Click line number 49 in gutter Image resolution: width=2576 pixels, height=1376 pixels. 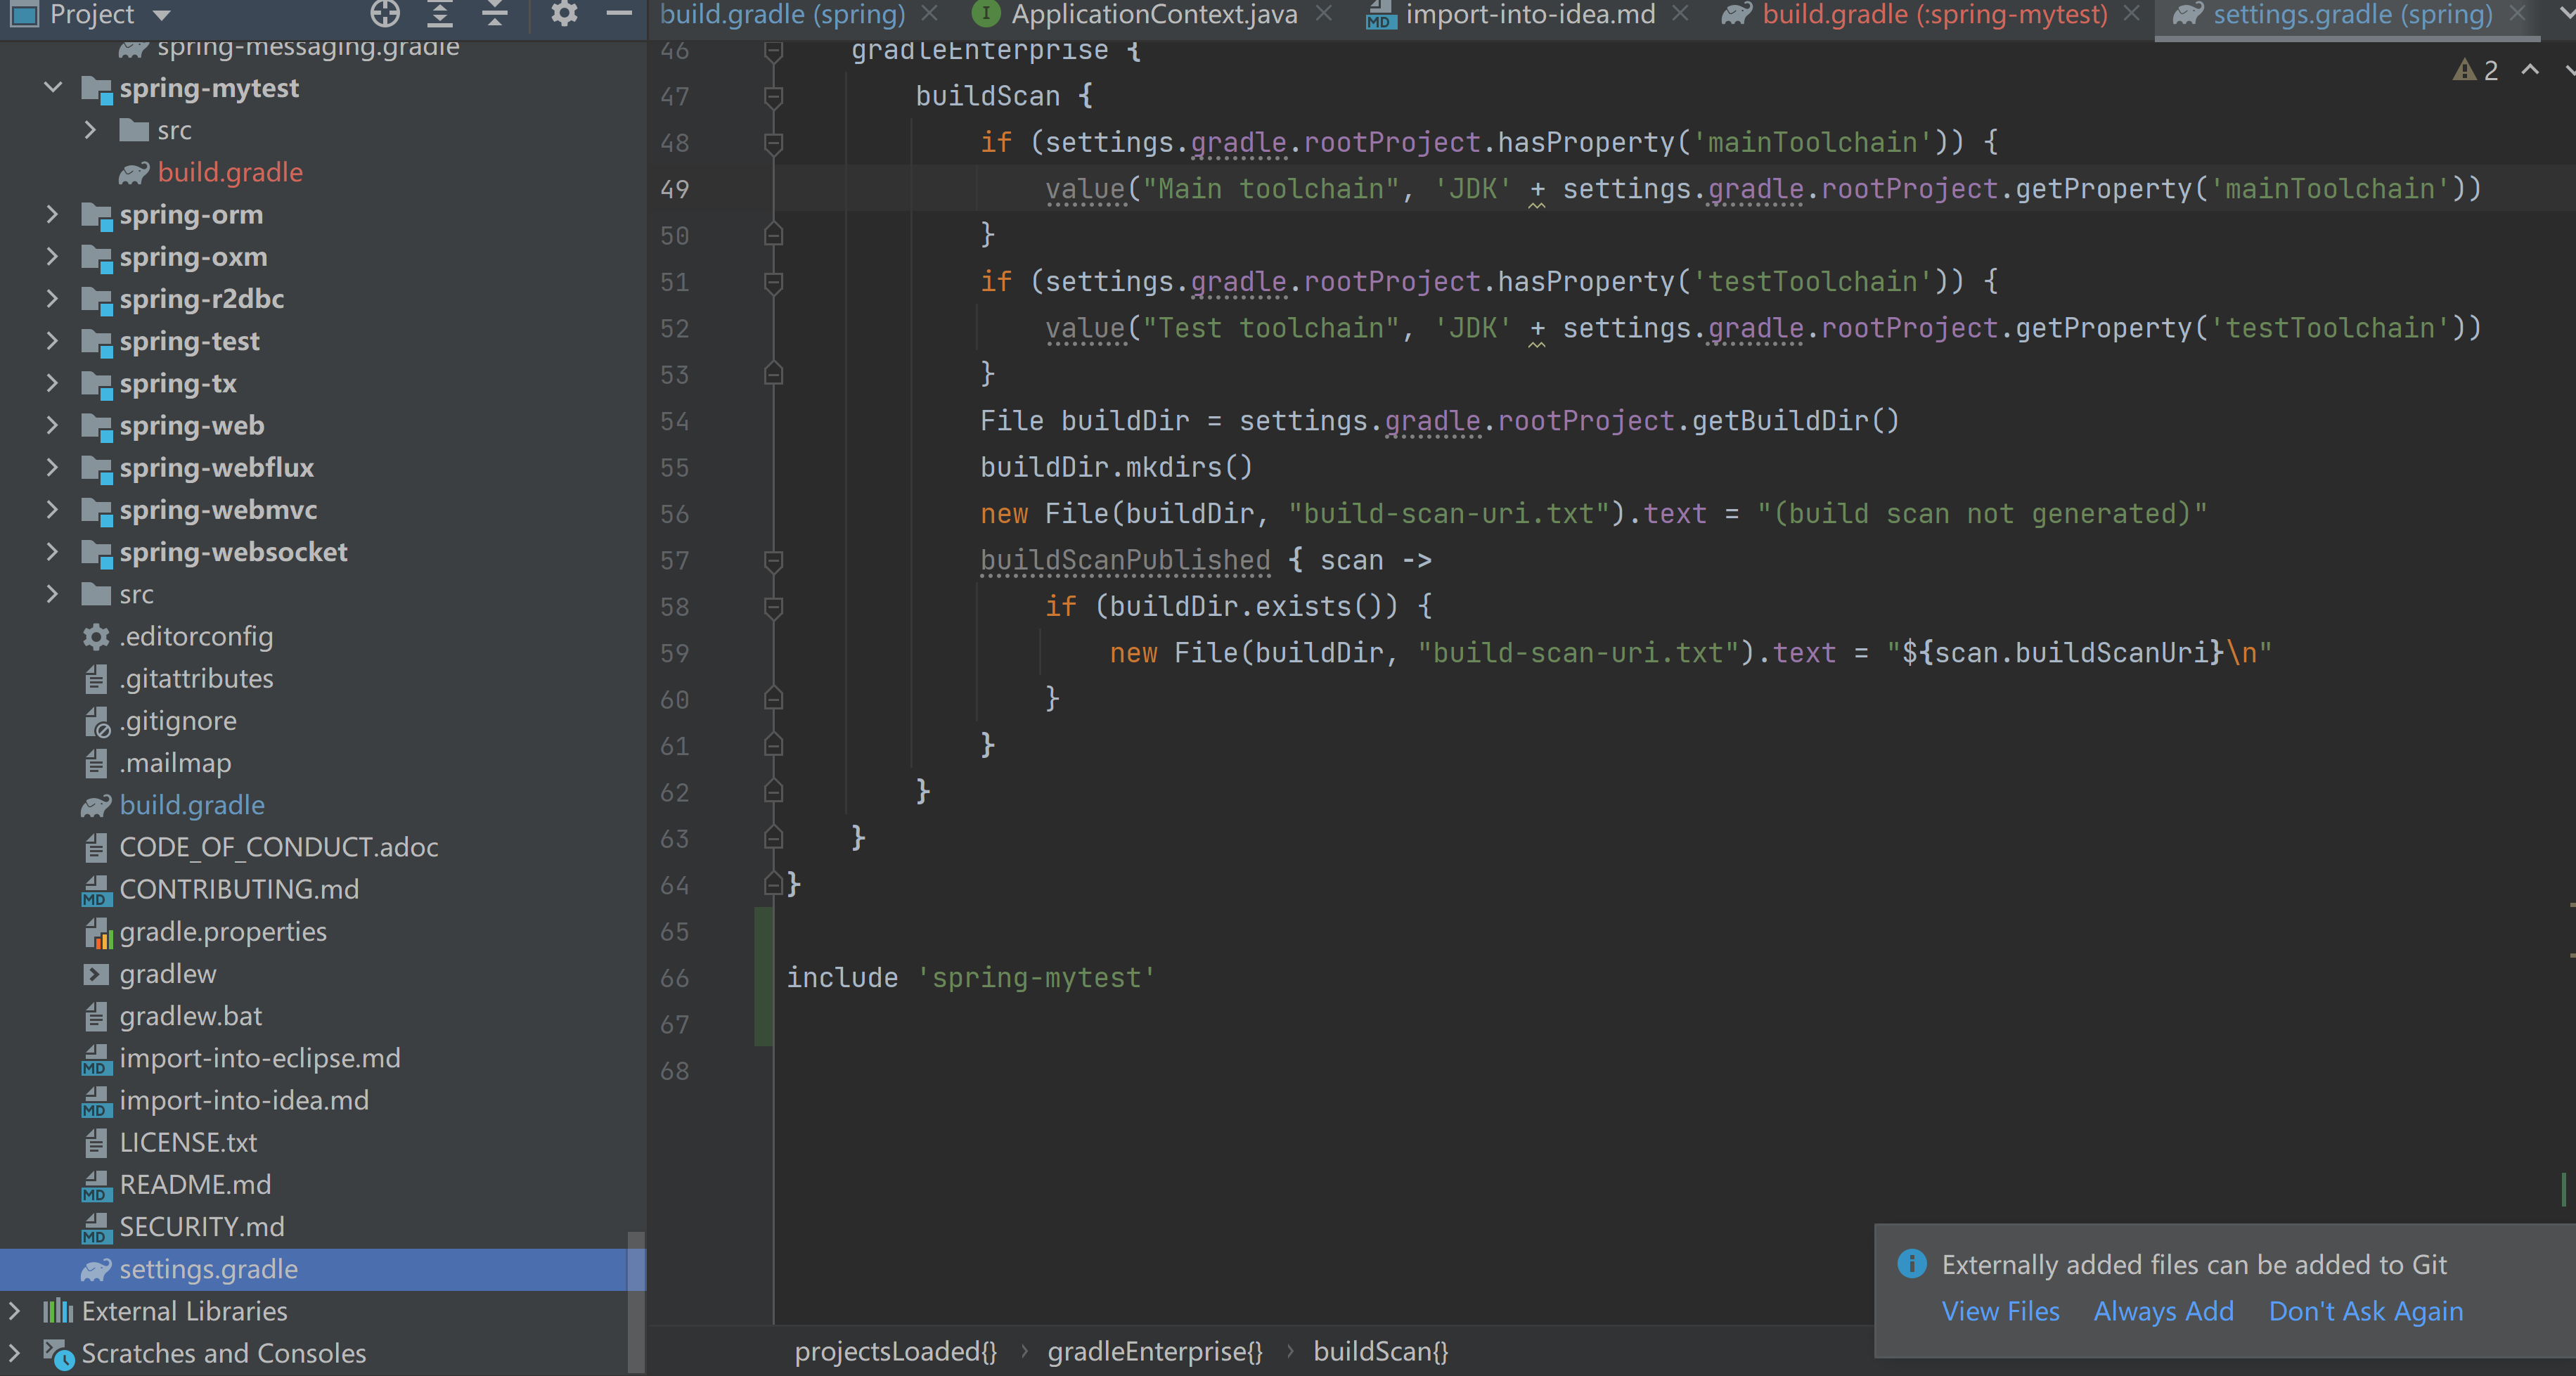click(675, 189)
